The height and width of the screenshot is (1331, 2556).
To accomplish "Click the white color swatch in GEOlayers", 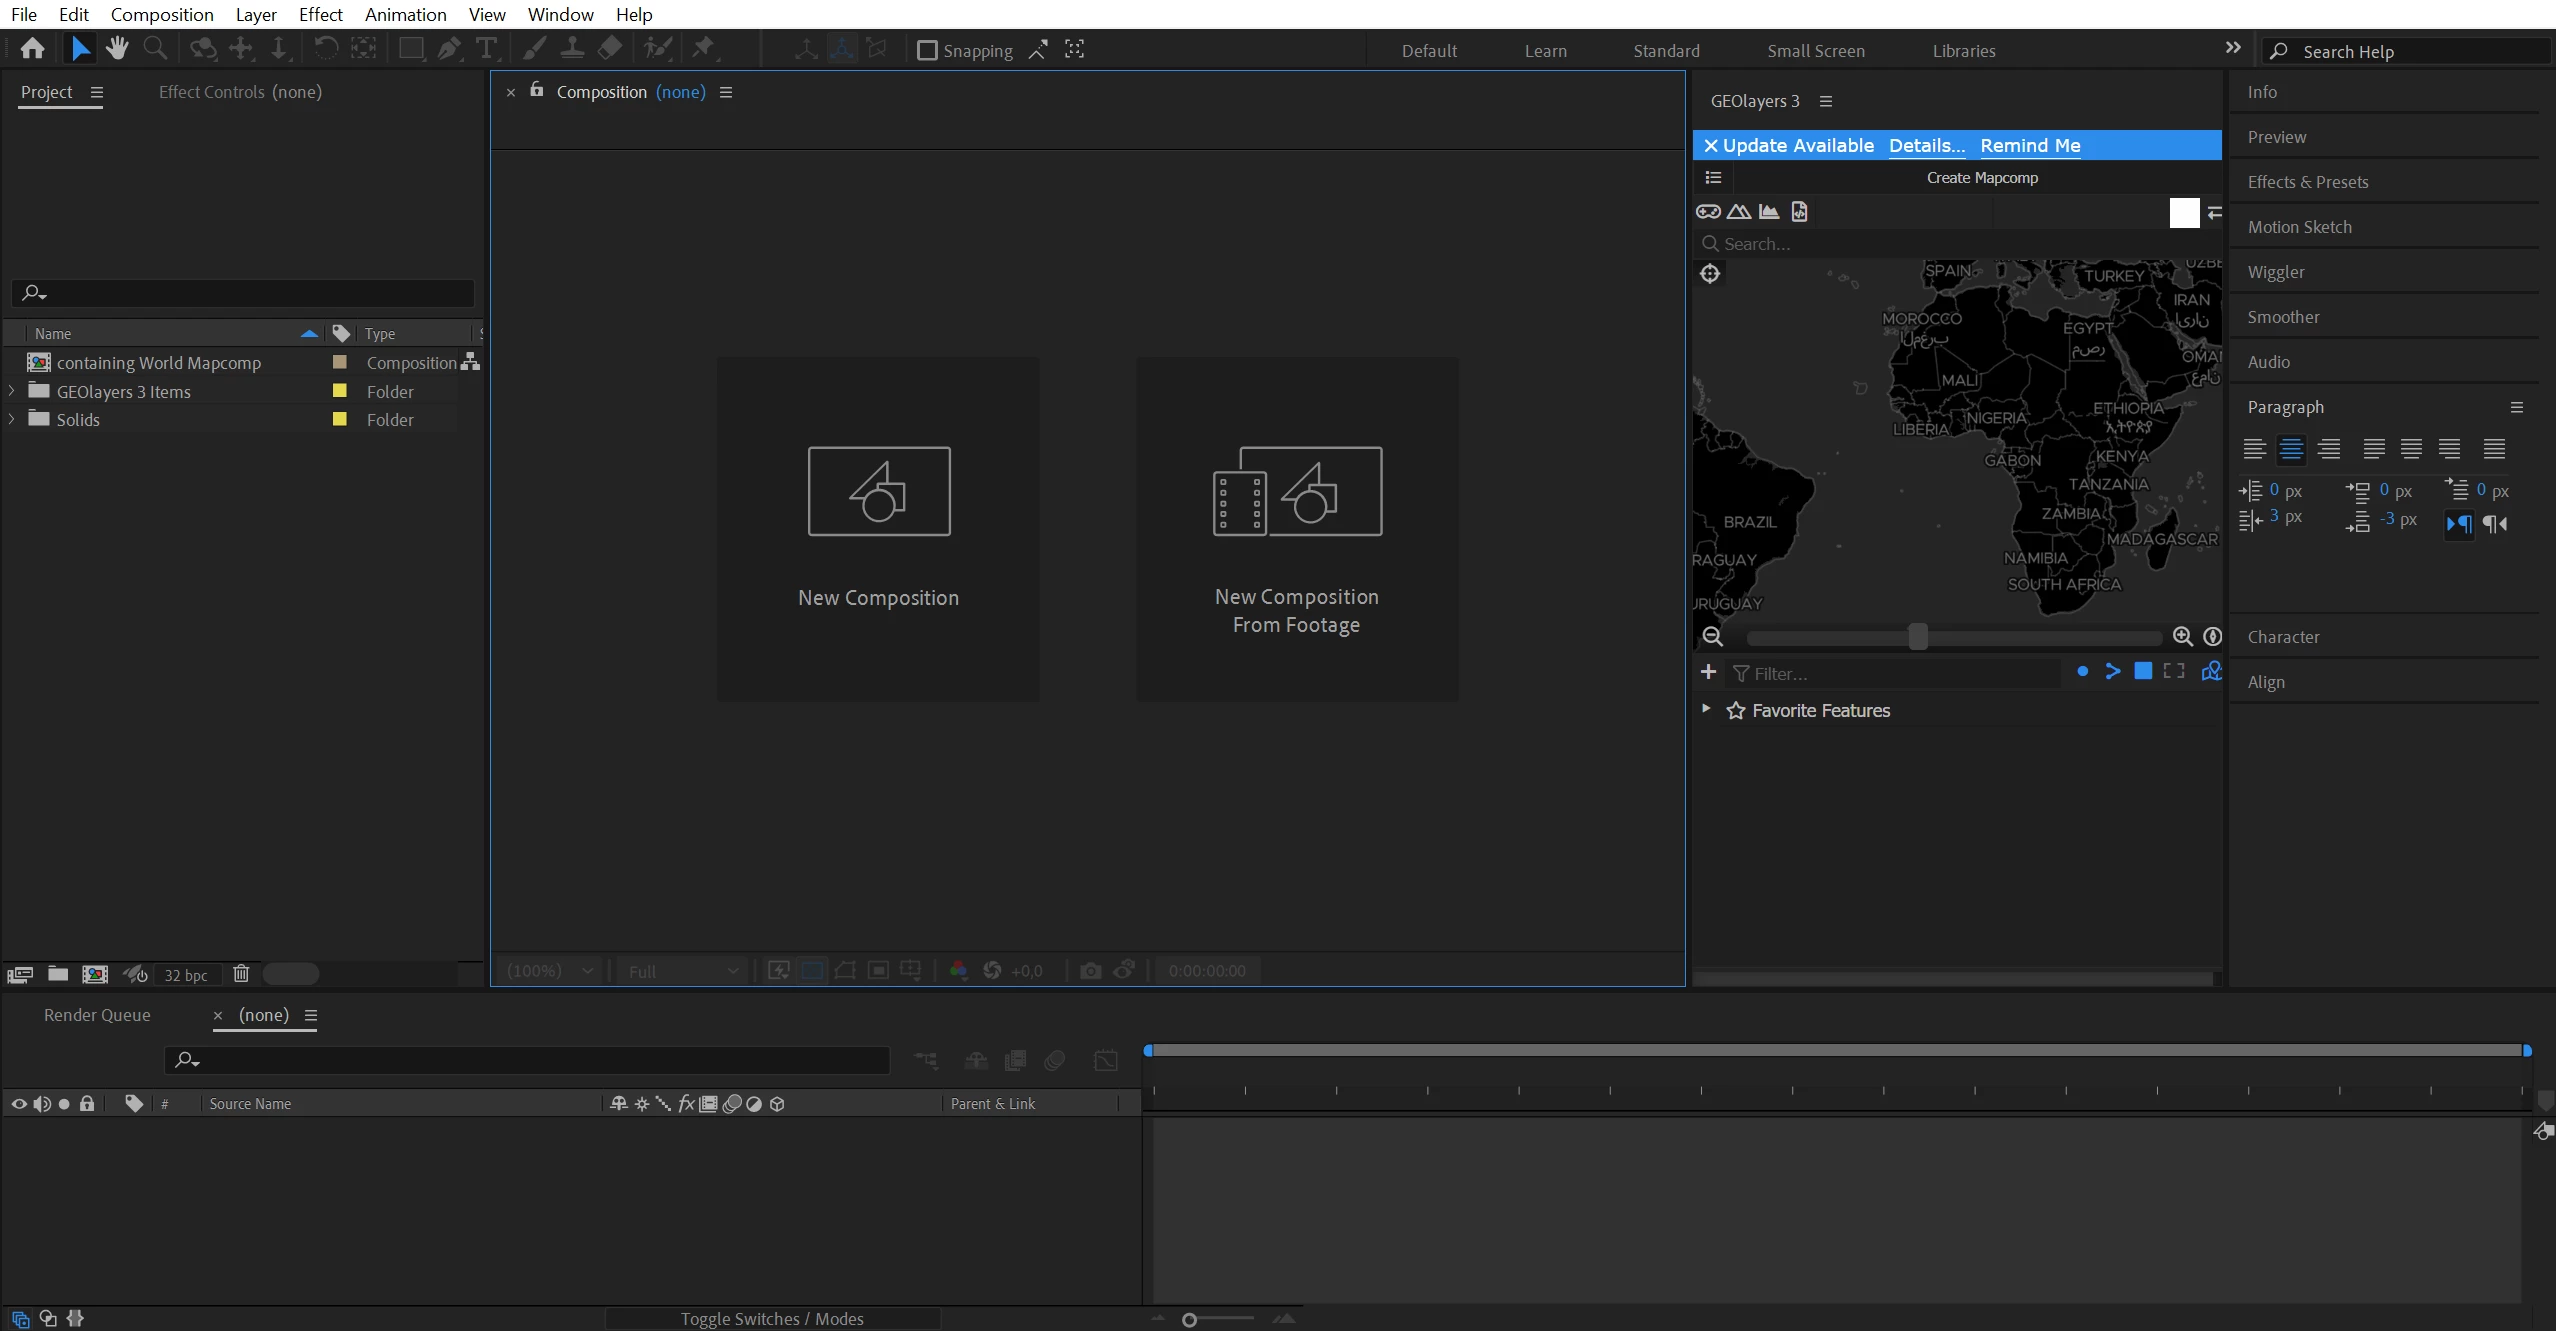I will point(2184,212).
